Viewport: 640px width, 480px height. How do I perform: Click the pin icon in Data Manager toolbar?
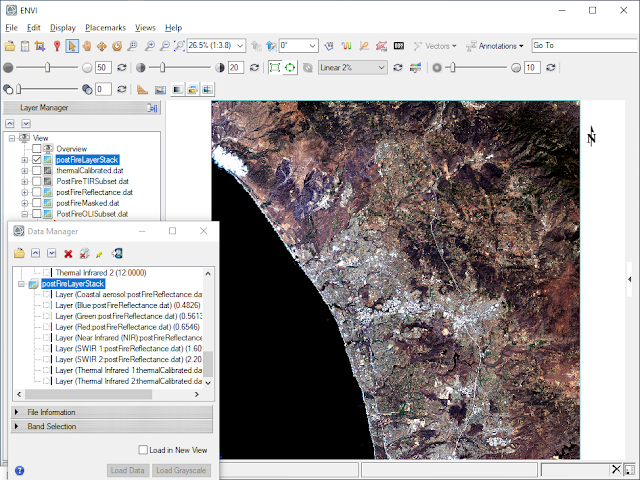100,254
